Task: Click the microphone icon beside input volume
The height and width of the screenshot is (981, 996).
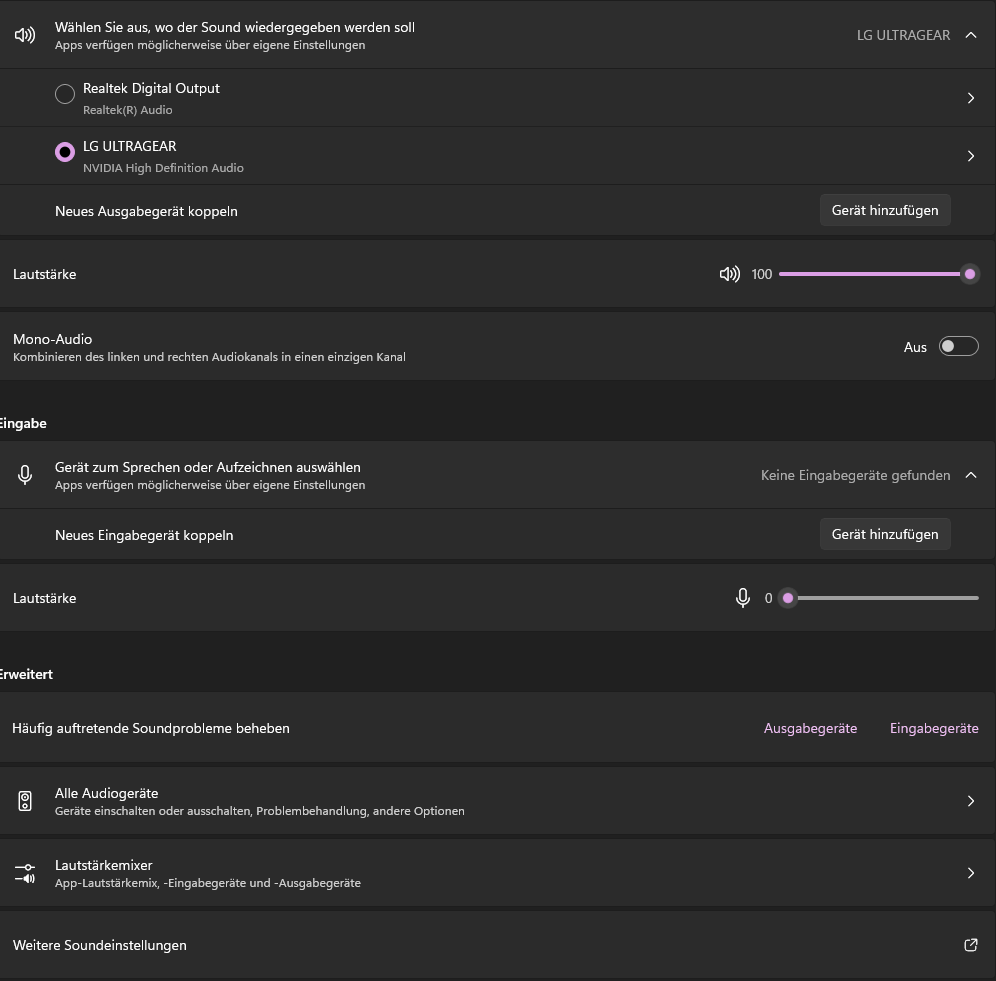Action: (x=743, y=598)
